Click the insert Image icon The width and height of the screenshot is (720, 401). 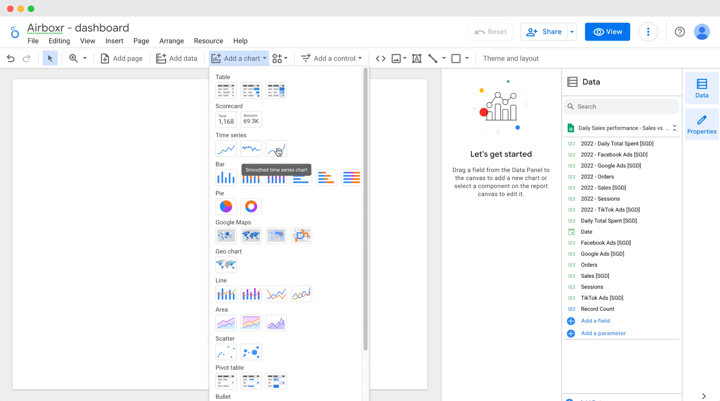pyautogui.click(x=396, y=58)
